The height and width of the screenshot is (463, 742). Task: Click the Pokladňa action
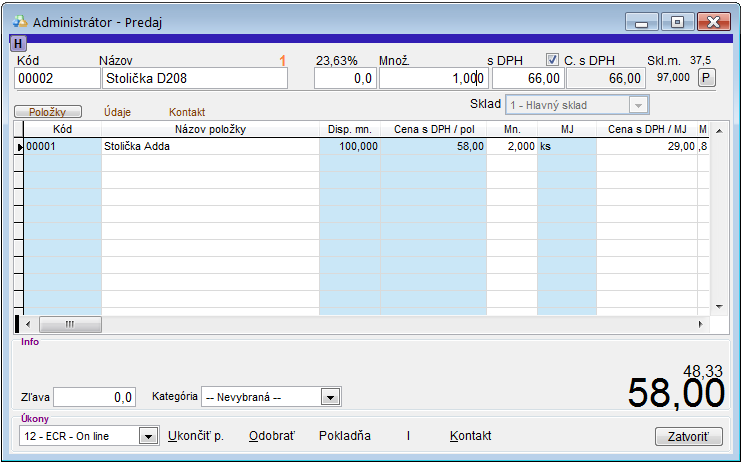[x=344, y=436]
